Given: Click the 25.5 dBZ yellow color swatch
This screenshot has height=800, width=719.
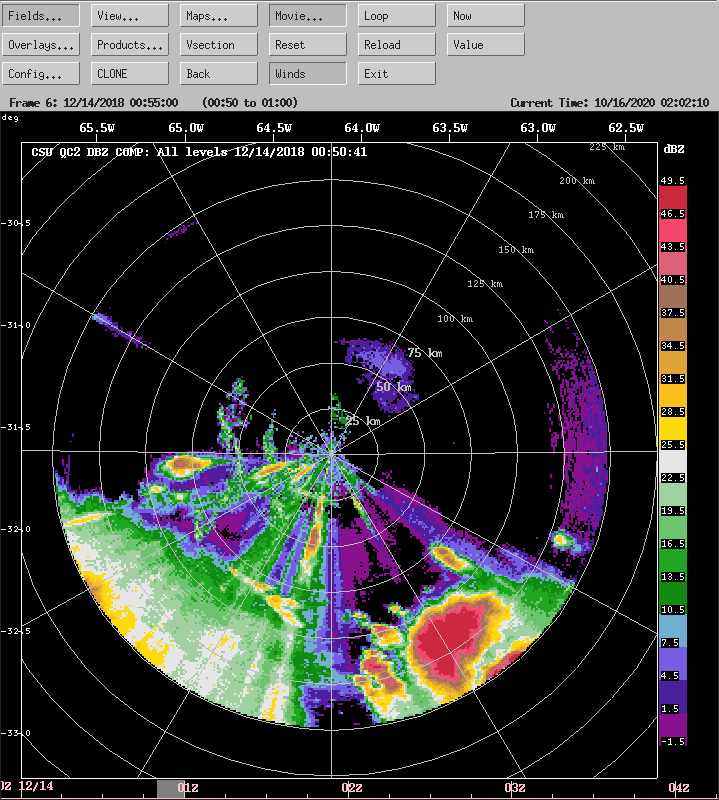Looking at the screenshot, I should [672, 430].
